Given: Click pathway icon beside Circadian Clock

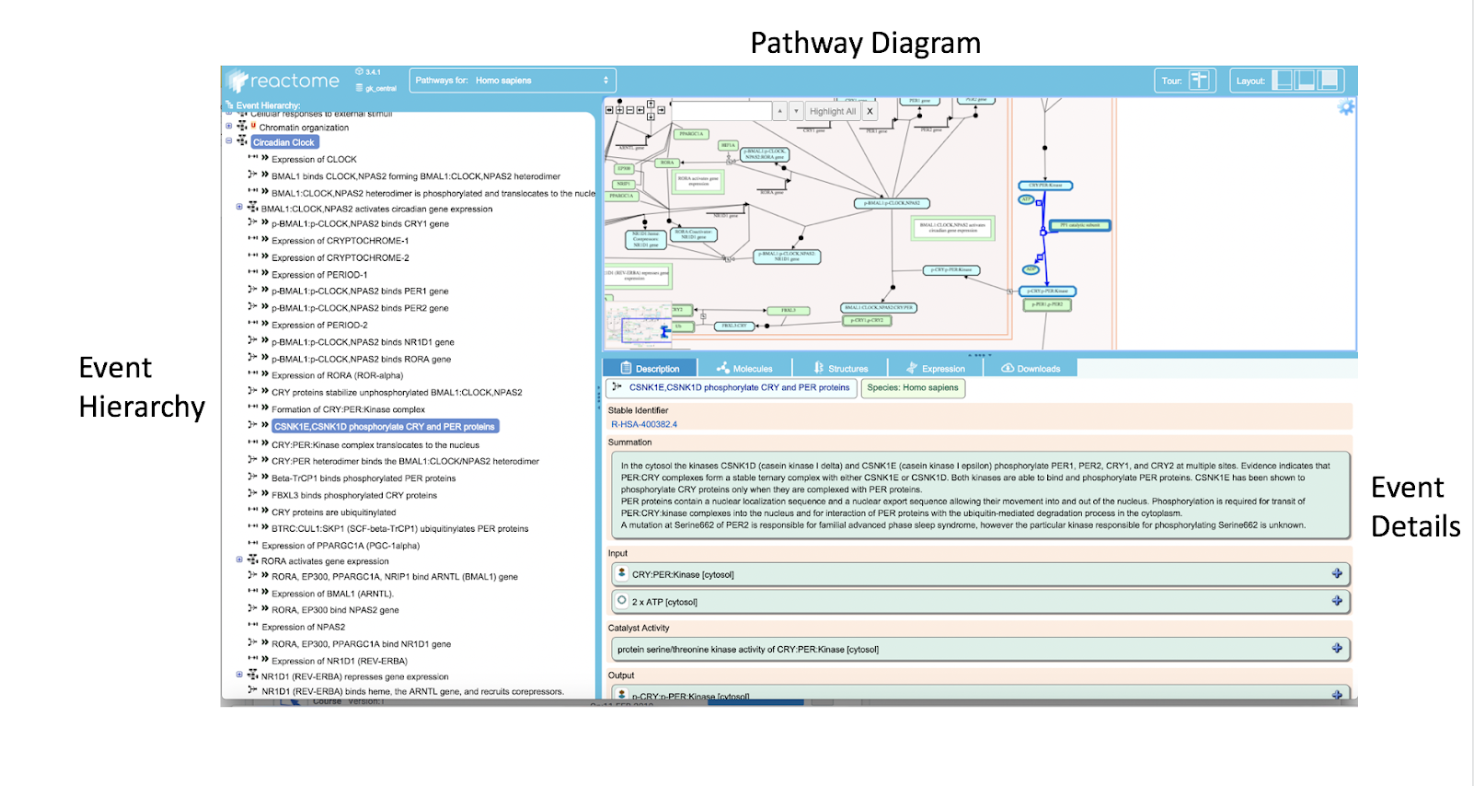Looking at the screenshot, I should 242,142.
